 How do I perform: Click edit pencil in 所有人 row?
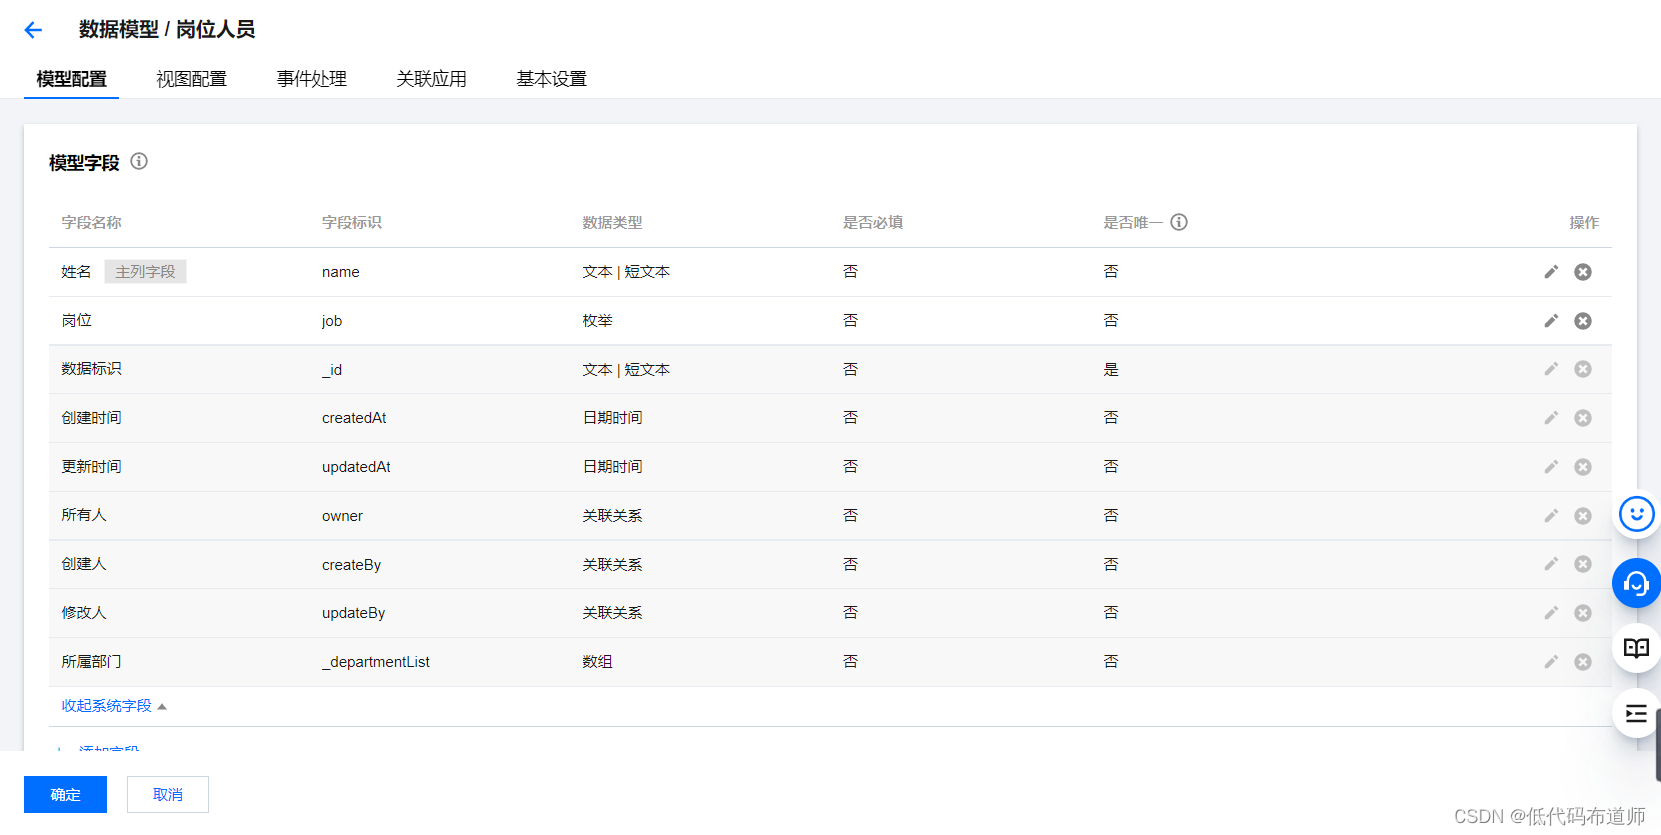[1551, 516]
